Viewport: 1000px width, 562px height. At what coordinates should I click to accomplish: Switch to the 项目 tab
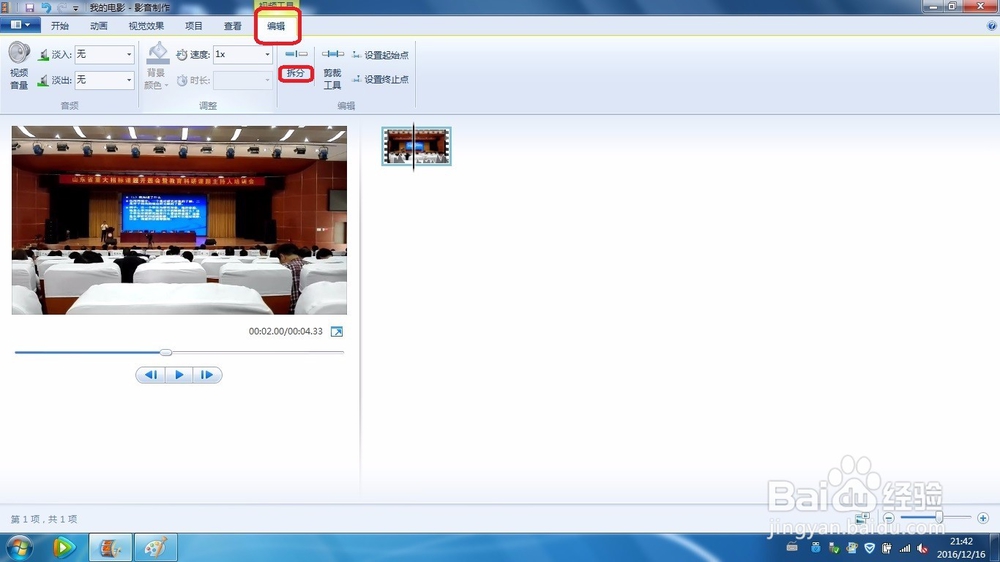point(194,26)
